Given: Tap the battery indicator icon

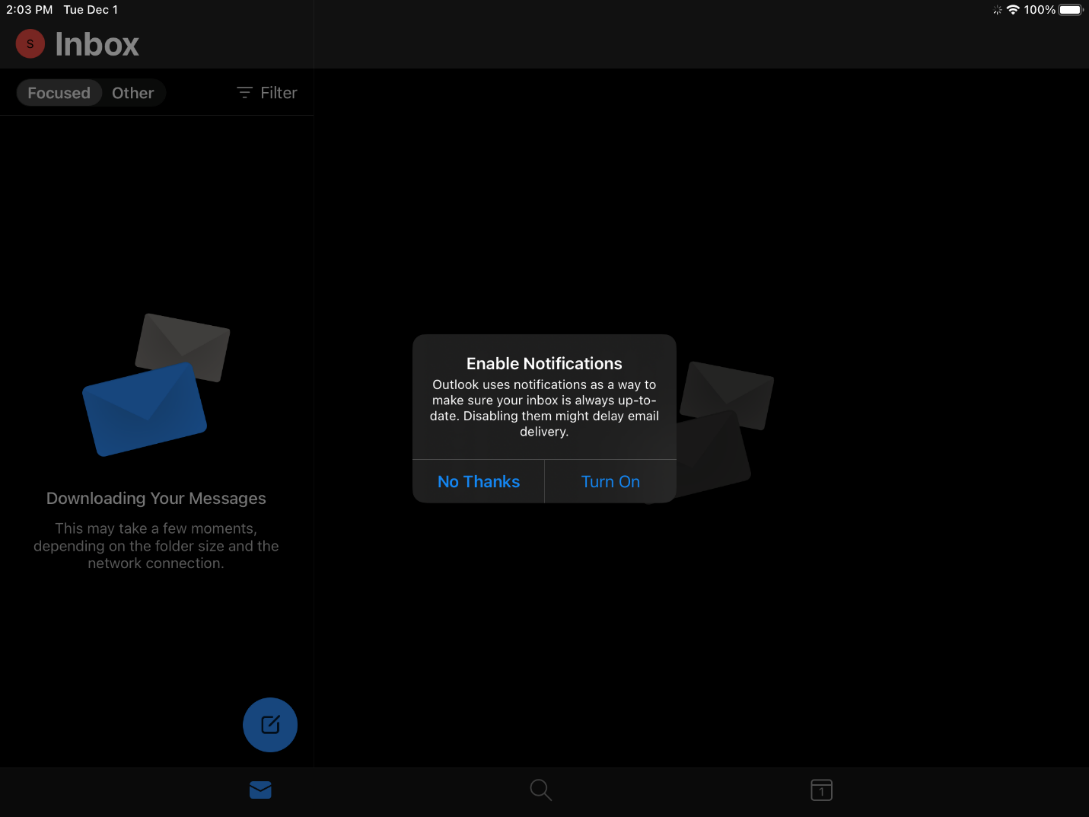Looking at the screenshot, I should tap(1071, 10).
